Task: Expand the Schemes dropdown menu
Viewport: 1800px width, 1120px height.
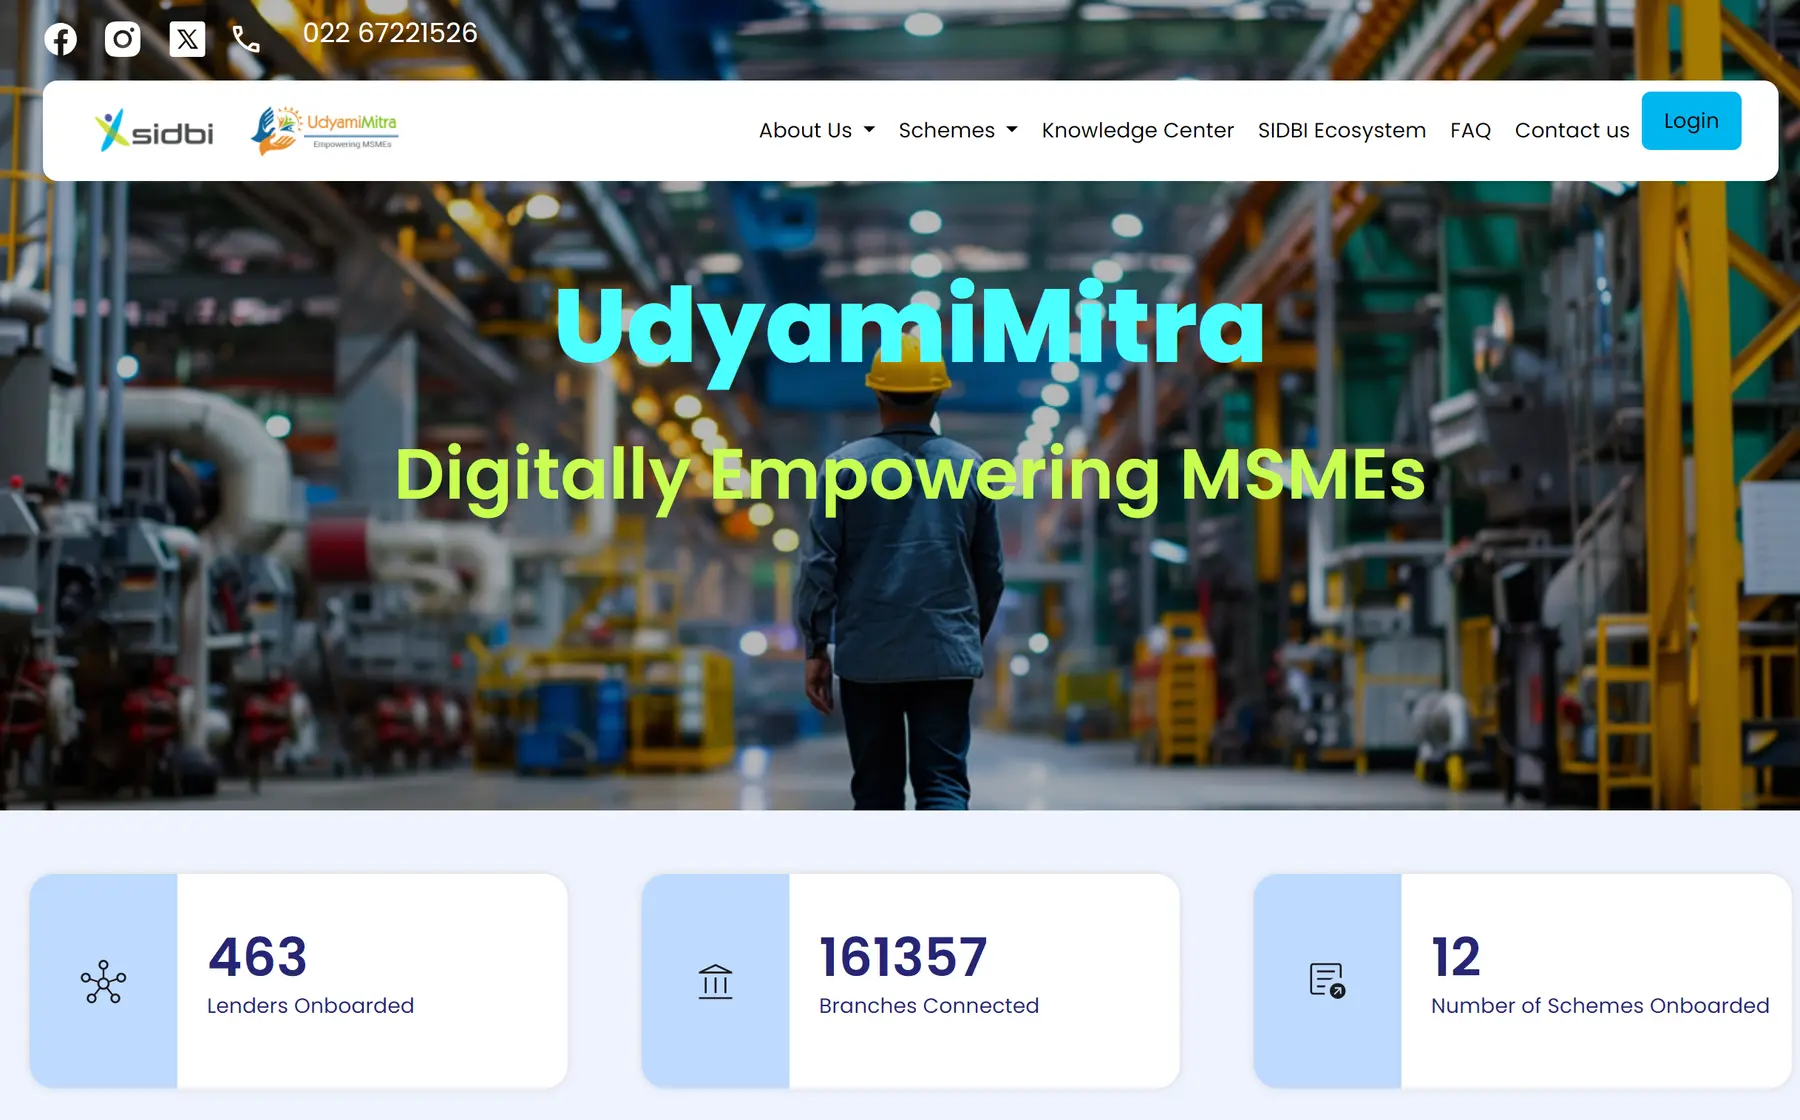Action: pyautogui.click(x=946, y=130)
